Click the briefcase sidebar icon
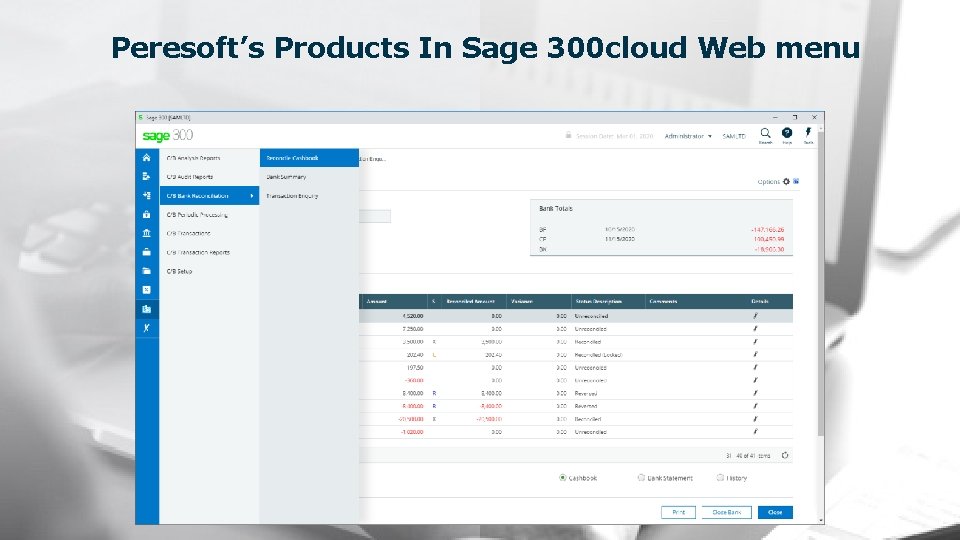Screen dimensions: 960x540 pyautogui.click(x=146, y=252)
